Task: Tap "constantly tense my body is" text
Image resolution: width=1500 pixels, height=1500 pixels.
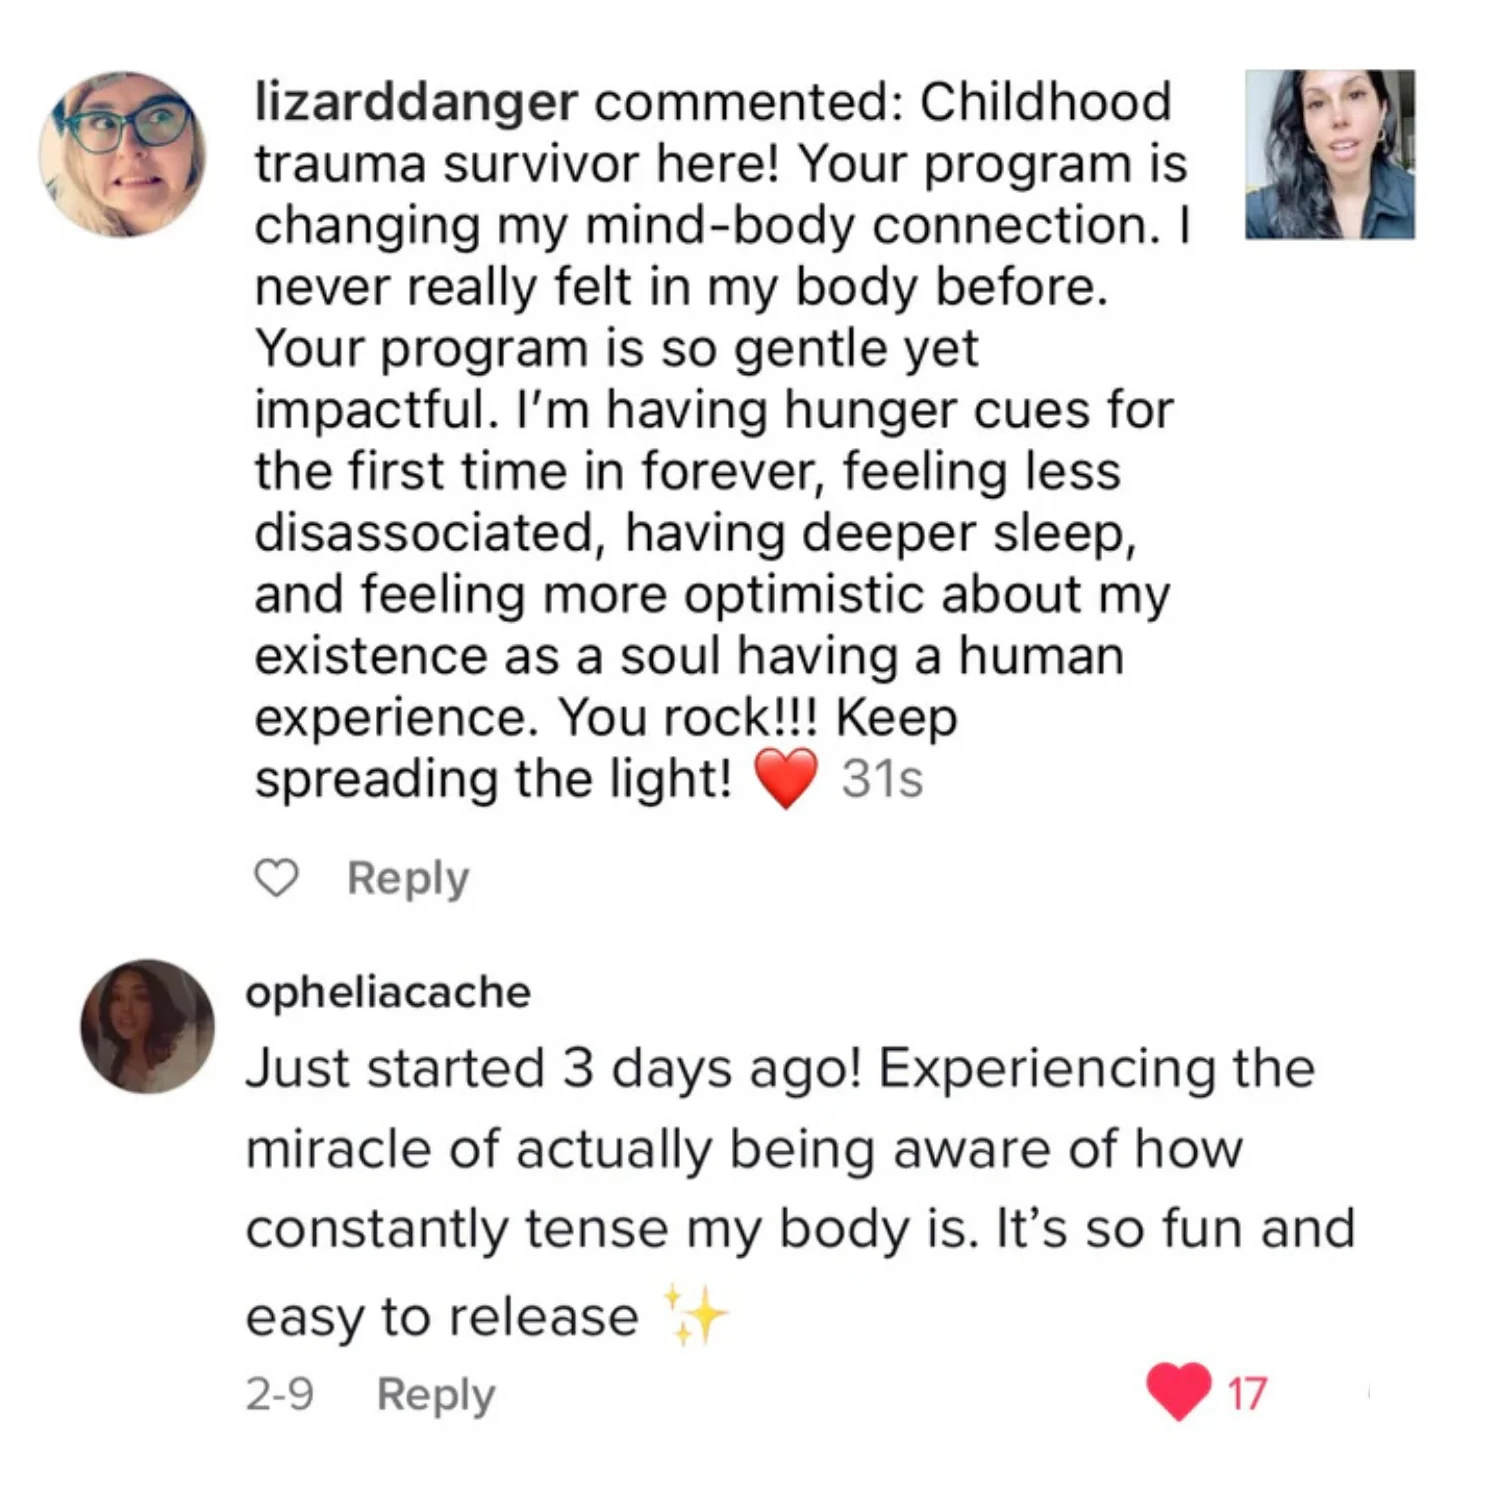Action: 609,1229
